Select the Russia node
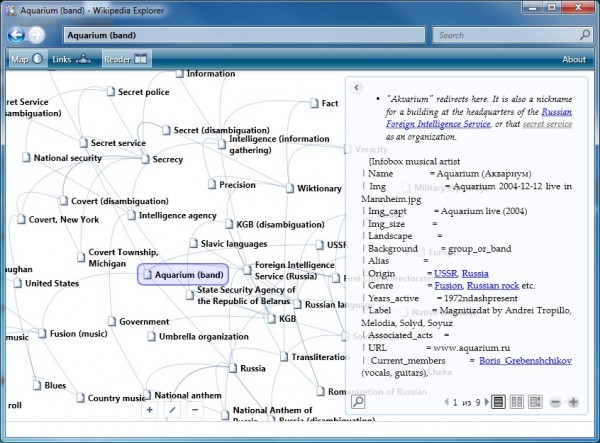600x443 pixels. pyautogui.click(x=247, y=368)
